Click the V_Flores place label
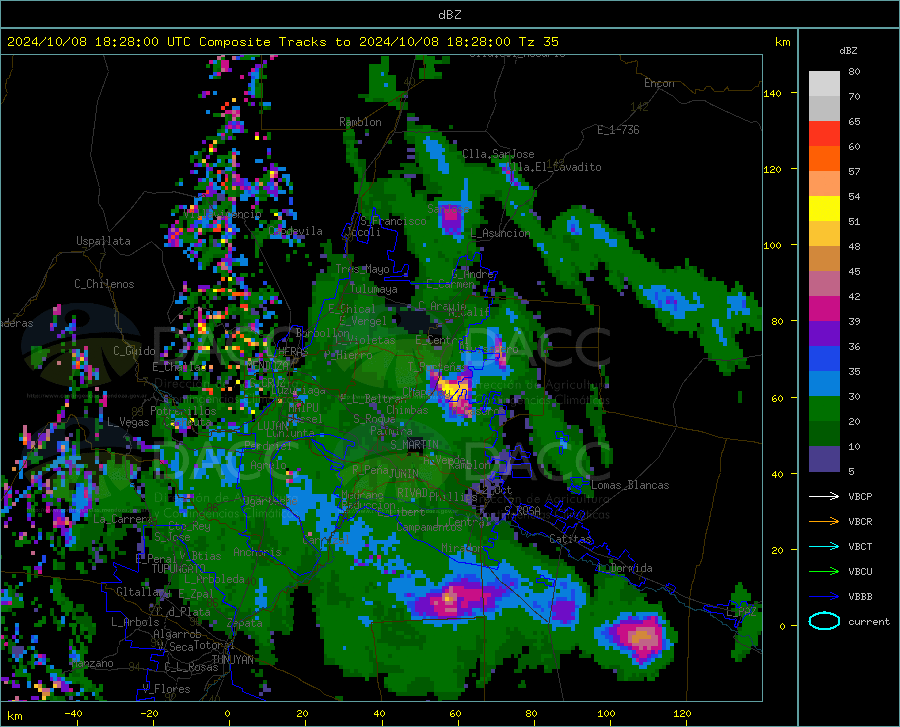Image resolution: width=900 pixels, height=727 pixels. point(166,689)
